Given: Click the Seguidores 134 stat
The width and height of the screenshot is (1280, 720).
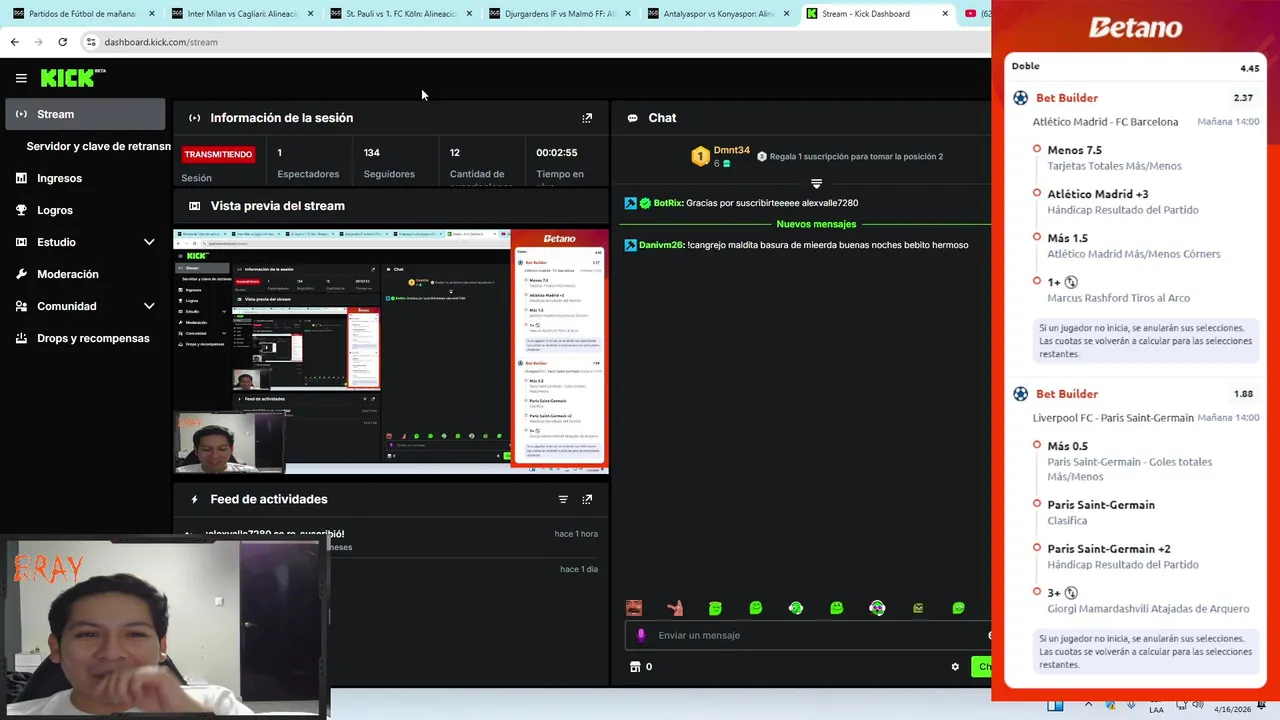Looking at the screenshot, I should pyautogui.click(x=389, y=163).
